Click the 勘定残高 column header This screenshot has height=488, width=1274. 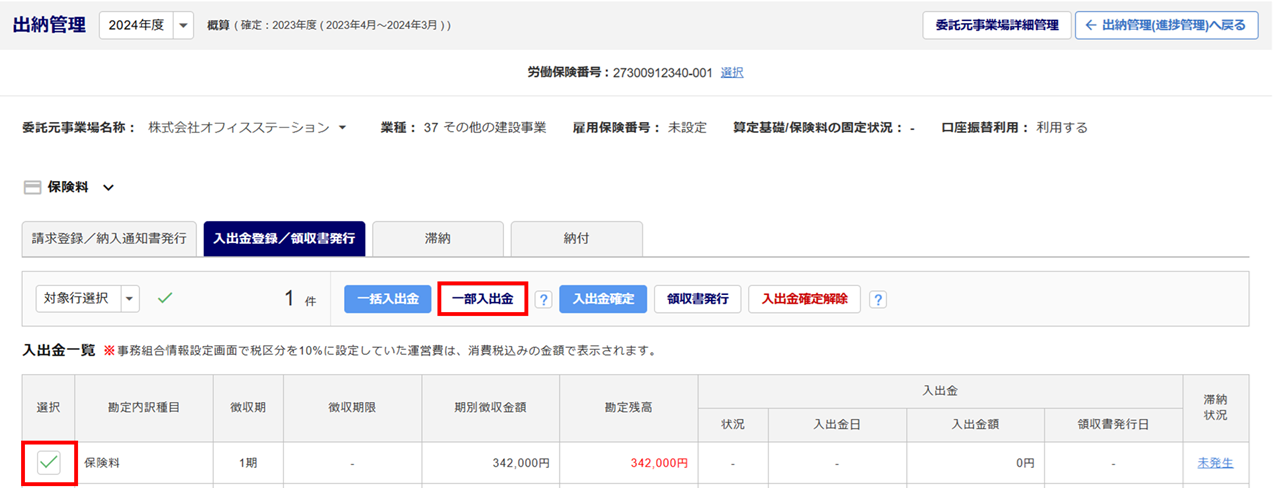(x=629, y=408)
